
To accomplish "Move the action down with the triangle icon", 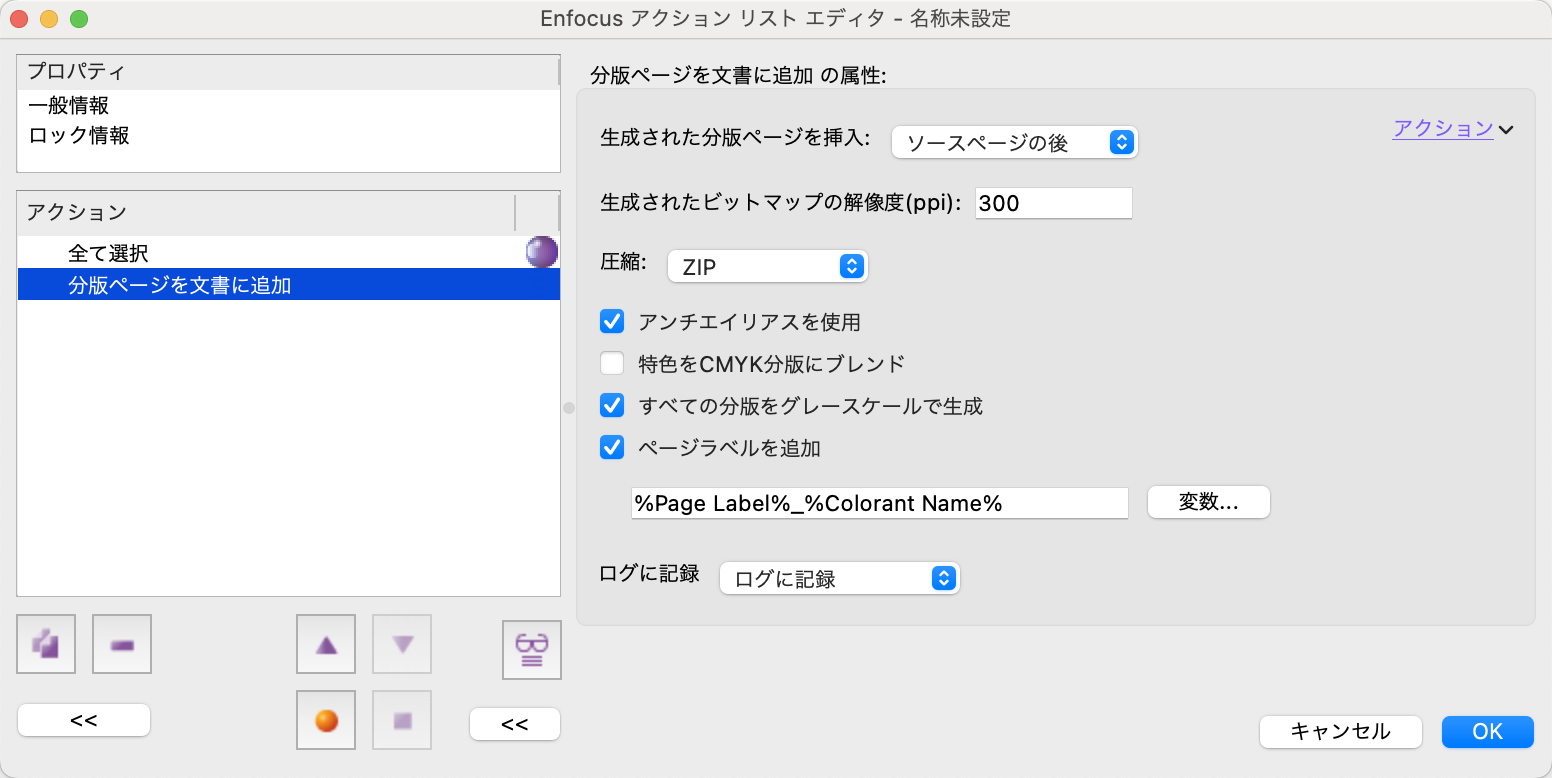I will [402, 645].
